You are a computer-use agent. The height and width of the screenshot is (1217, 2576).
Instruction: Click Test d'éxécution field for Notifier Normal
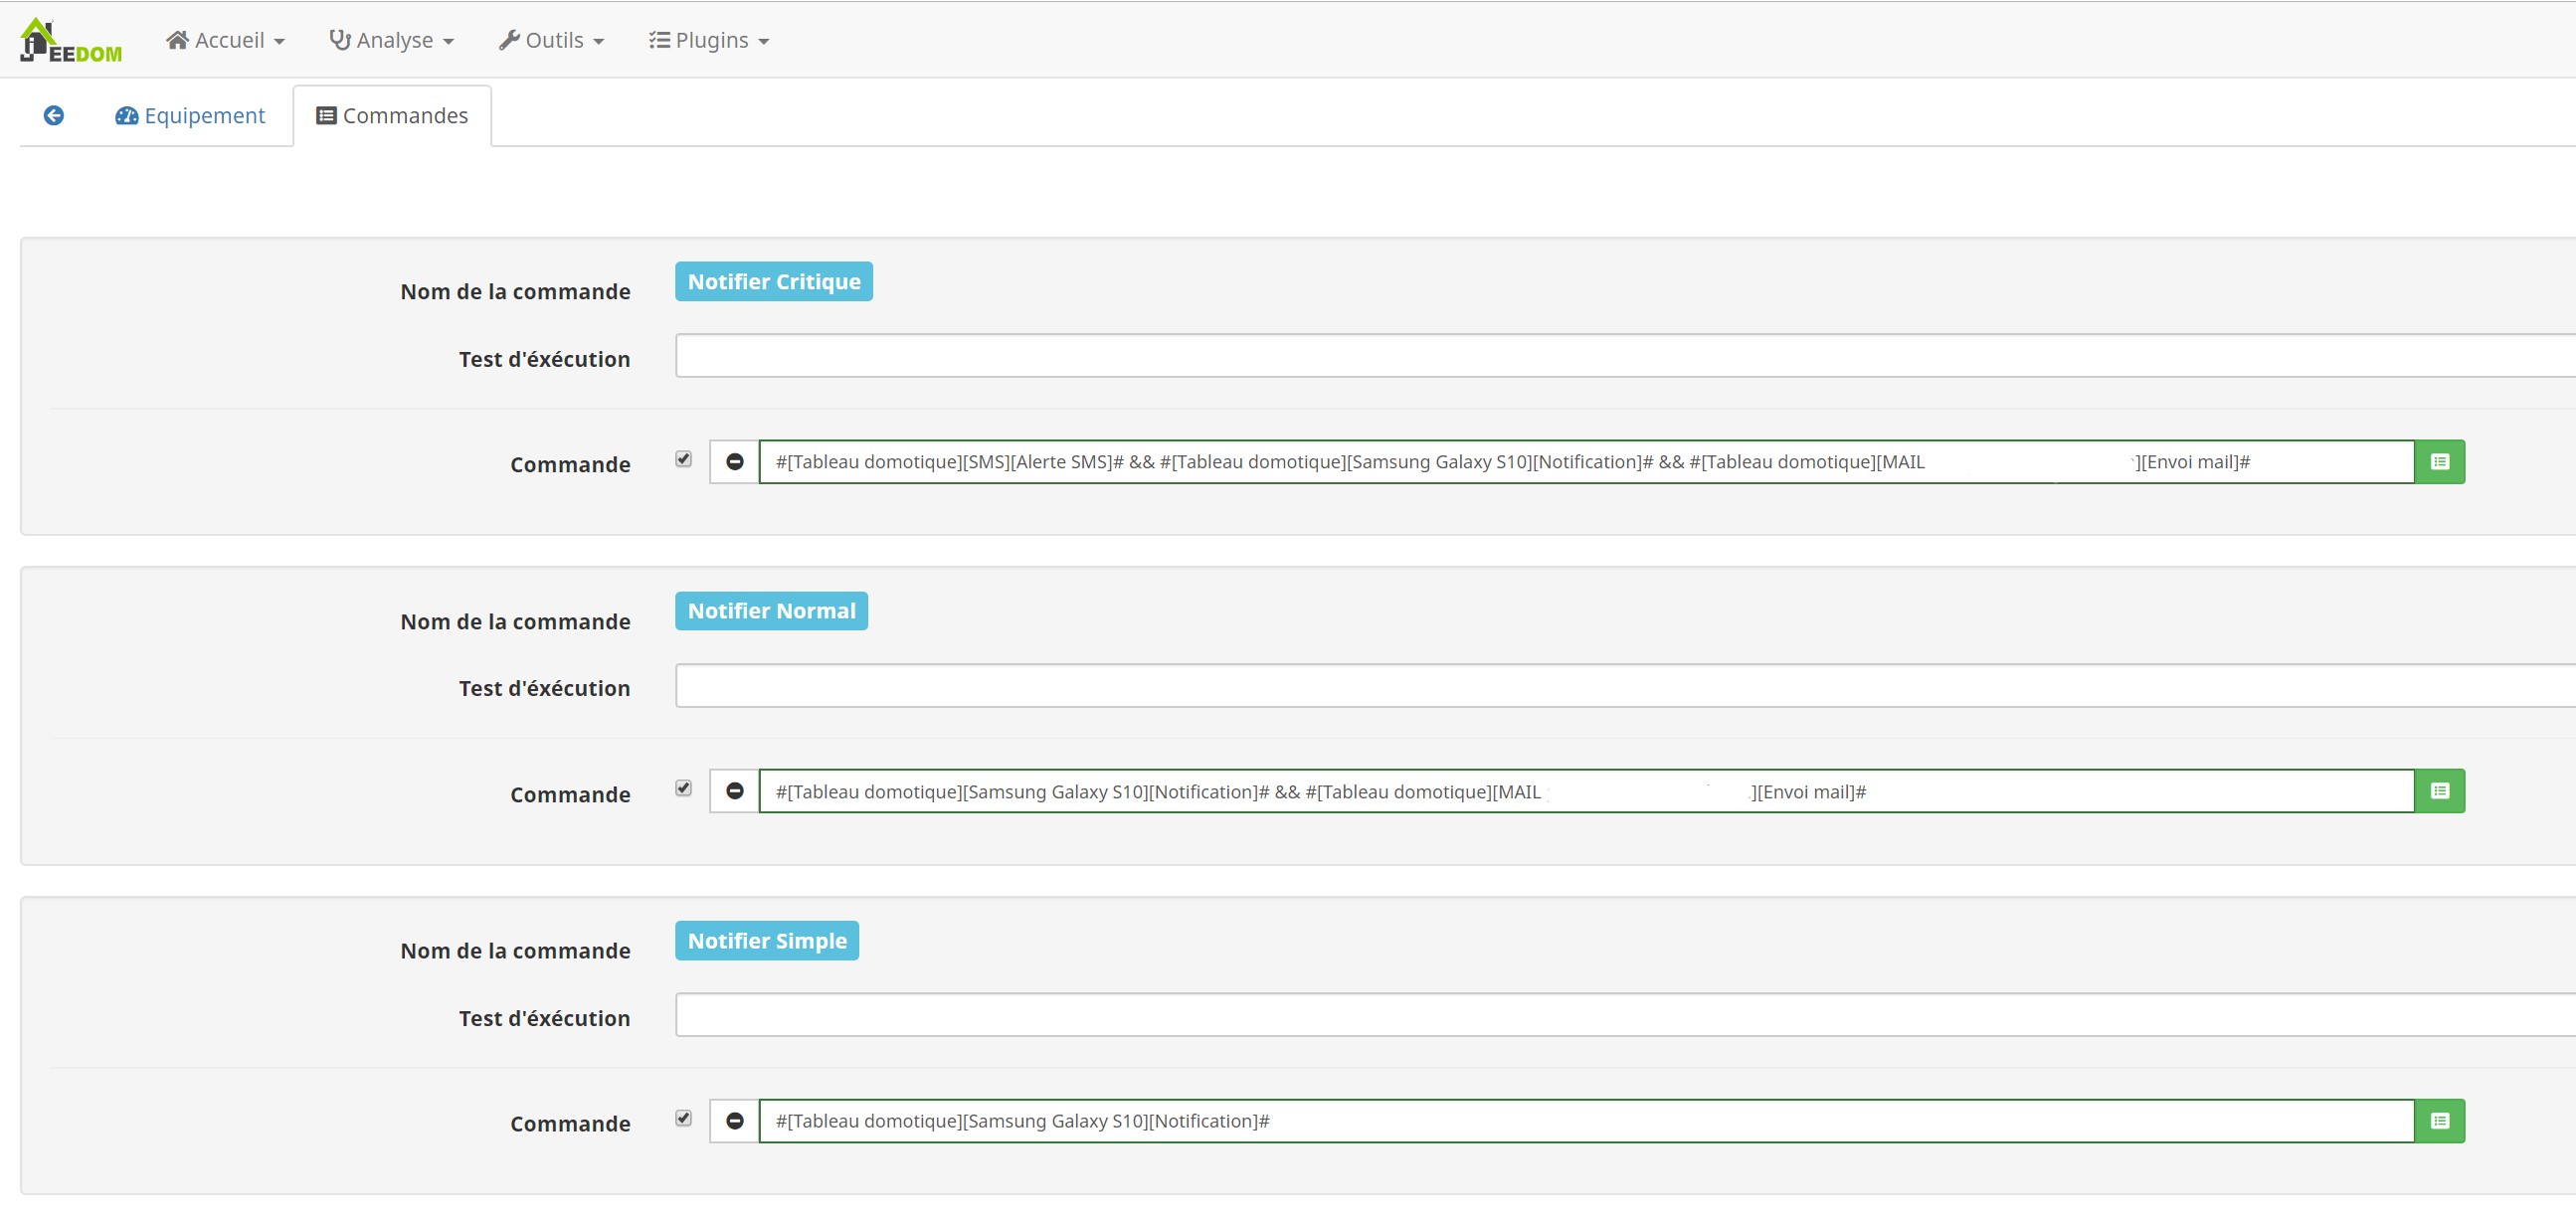click(1625, 686)
